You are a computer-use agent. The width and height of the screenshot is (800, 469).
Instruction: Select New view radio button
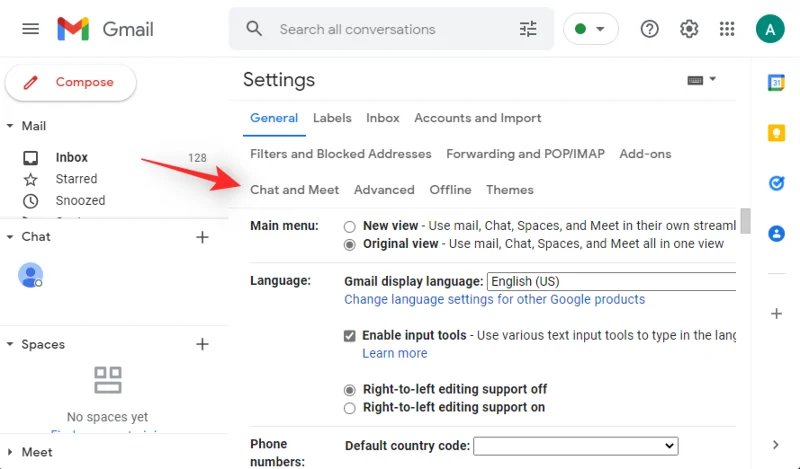pos(349,226)
